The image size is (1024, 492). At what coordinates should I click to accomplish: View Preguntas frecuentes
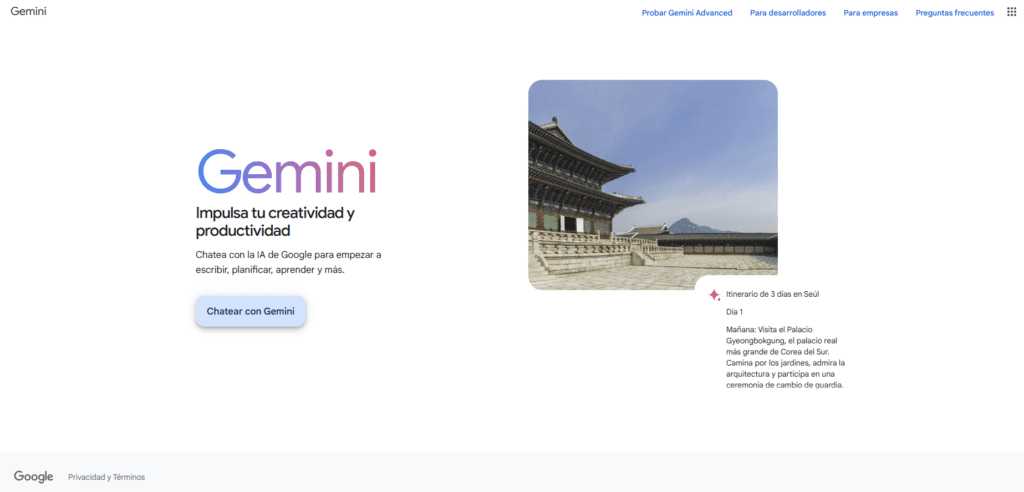[x=955, y=12]
